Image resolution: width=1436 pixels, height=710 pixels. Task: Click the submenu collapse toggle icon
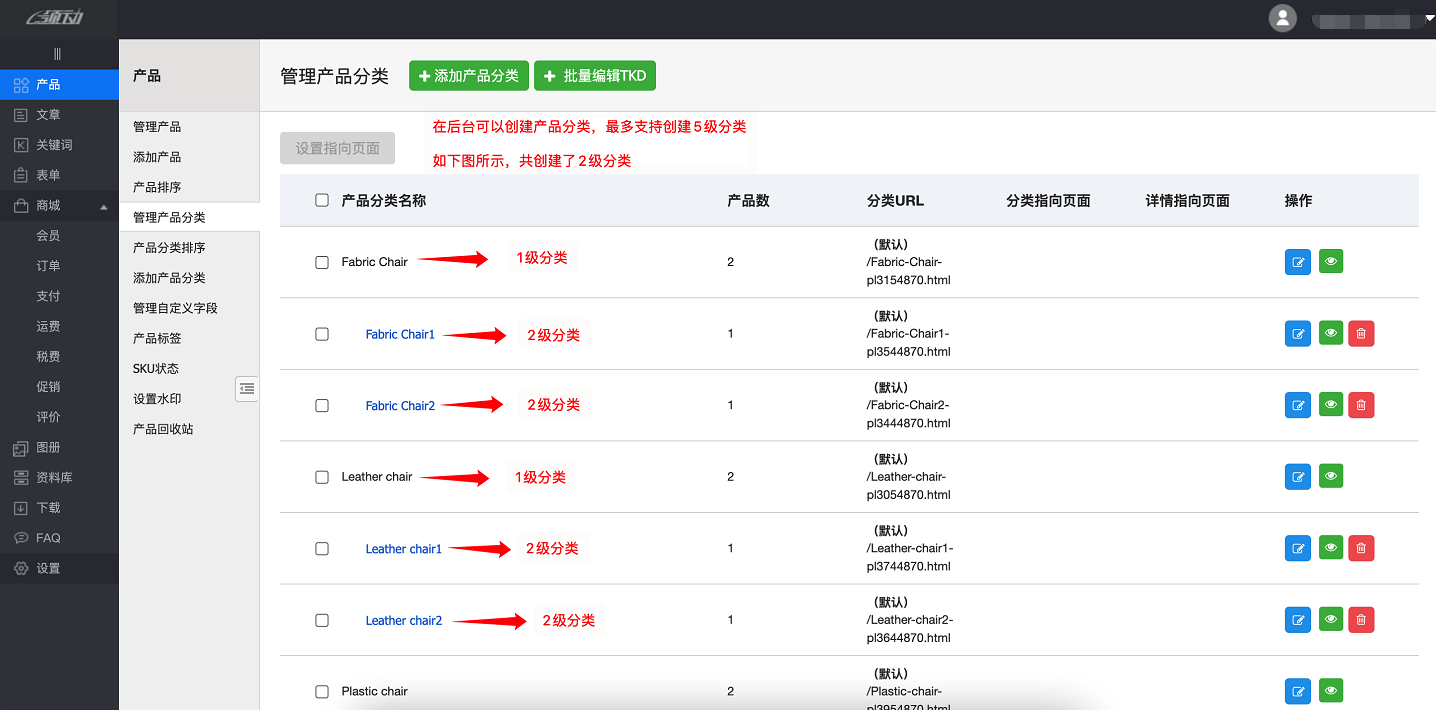coord(247,389)
